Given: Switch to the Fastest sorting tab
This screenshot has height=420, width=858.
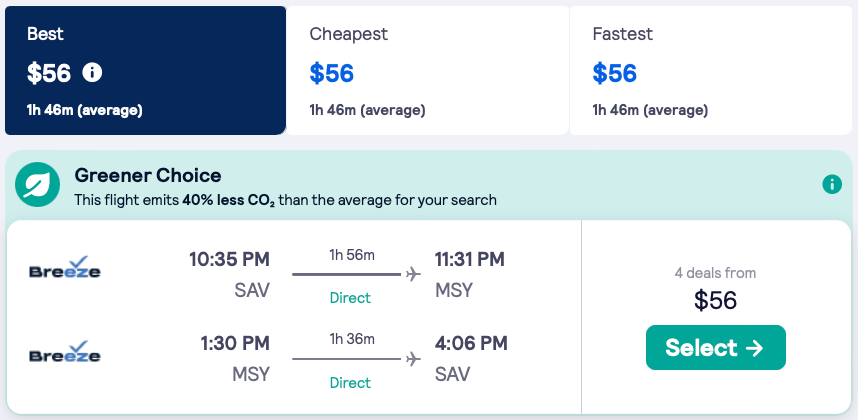Looking at the screenshot, I should [x=710, y=70].
